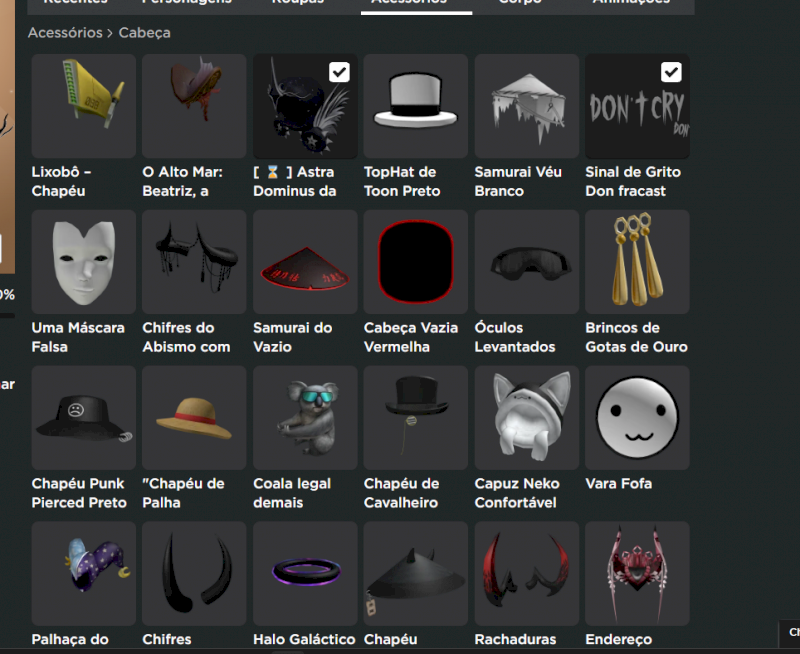Select the Capuz Neko Confortável hood
Screen dimensions: 800x654
click(526, 418)
